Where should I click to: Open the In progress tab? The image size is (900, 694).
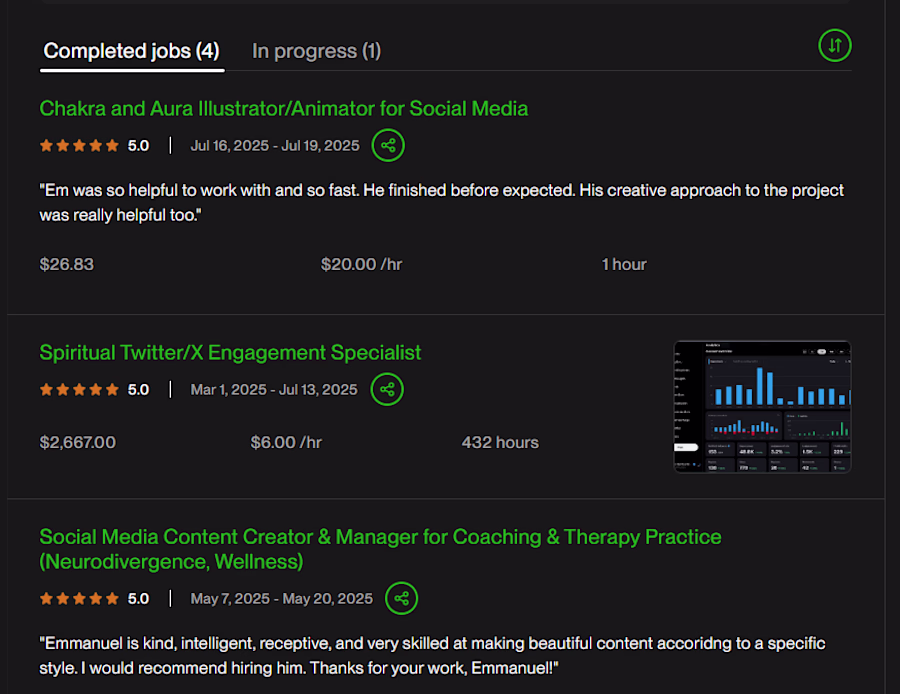click(316, 51)
